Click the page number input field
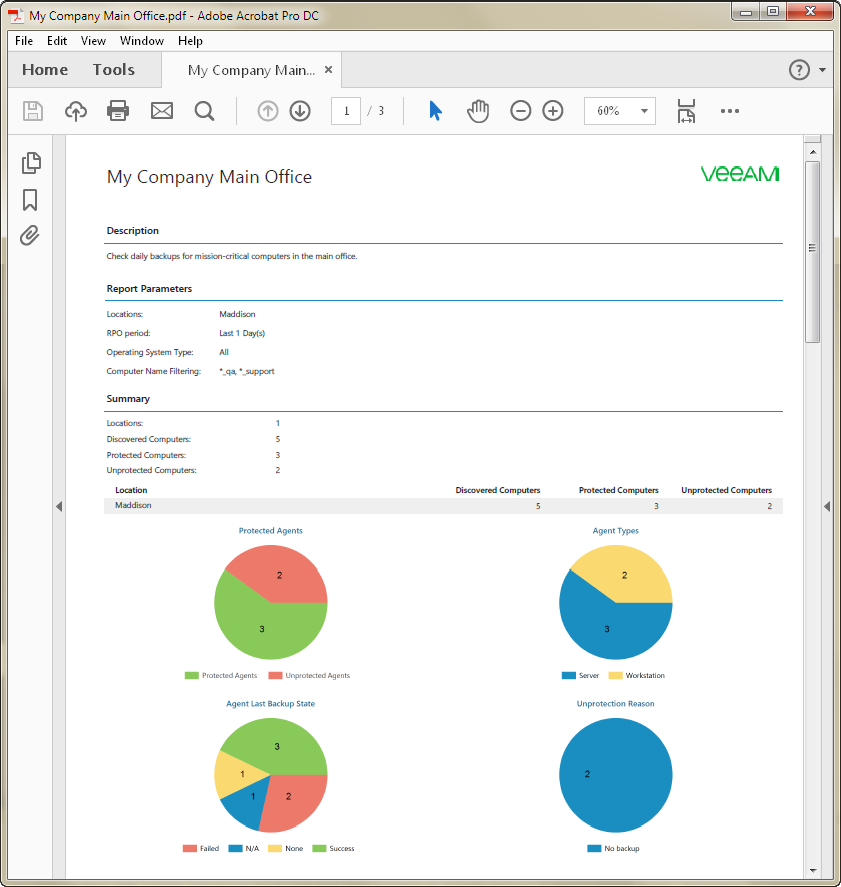Image resolution: width=841 pixels, height=887 pixels. pos(346,111)
